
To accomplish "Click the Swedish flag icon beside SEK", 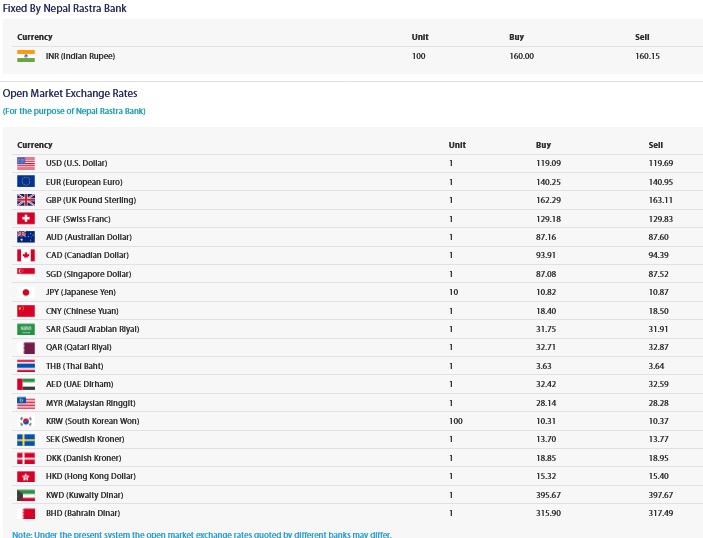I will click(26, 439).
